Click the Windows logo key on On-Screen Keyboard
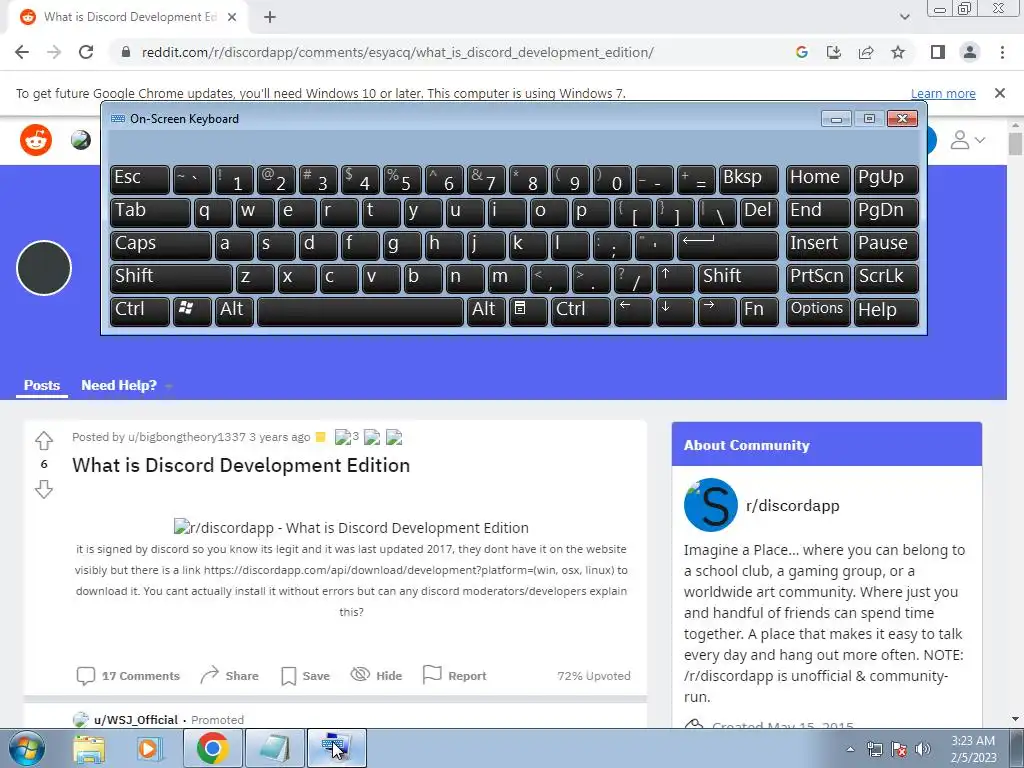Screen dimensions: 1024x768 coord(192,312)
